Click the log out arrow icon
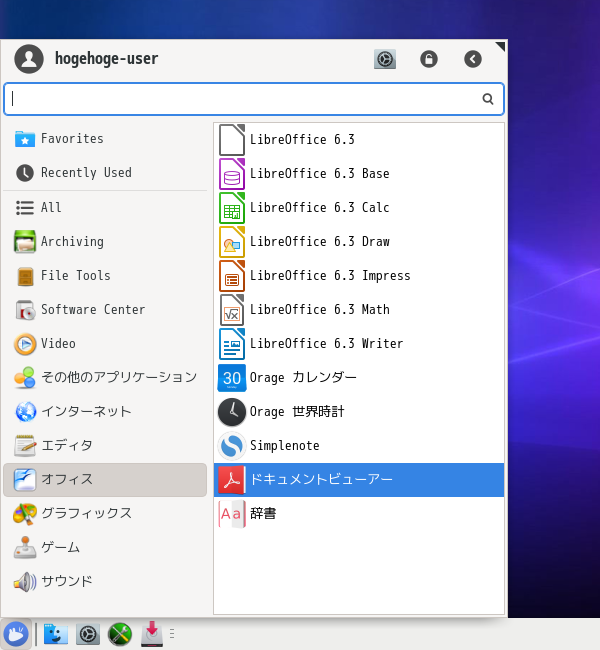The image size is (600, 650). (x=473, y=59)
